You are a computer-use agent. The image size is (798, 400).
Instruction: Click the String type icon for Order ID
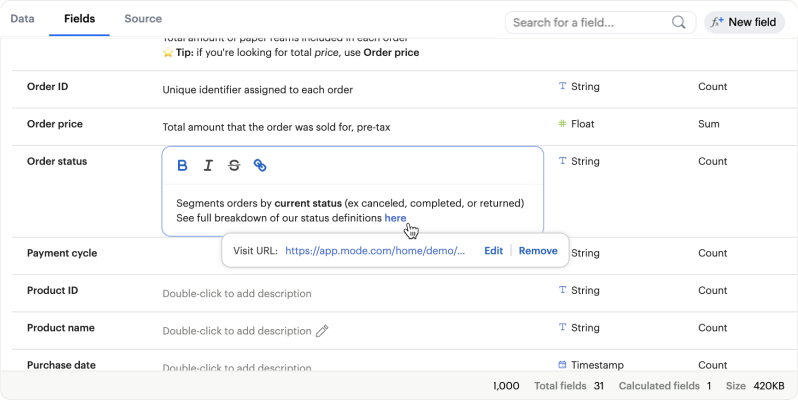click(563, 87)
